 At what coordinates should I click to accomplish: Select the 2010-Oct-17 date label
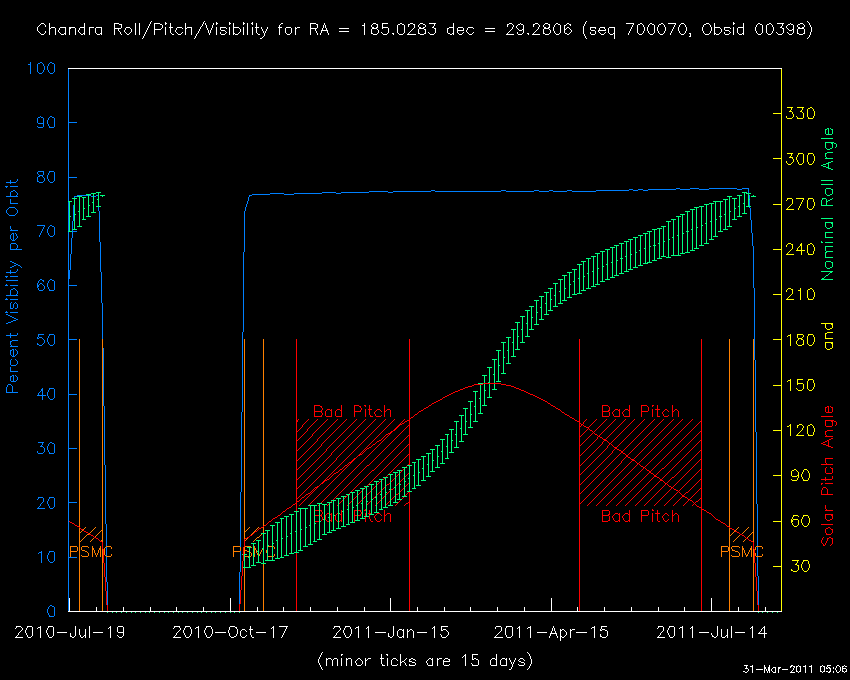(x=231, y=632)
